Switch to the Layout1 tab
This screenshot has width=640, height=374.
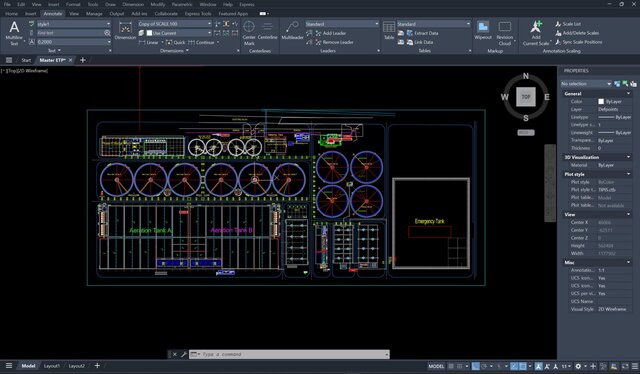51,366
